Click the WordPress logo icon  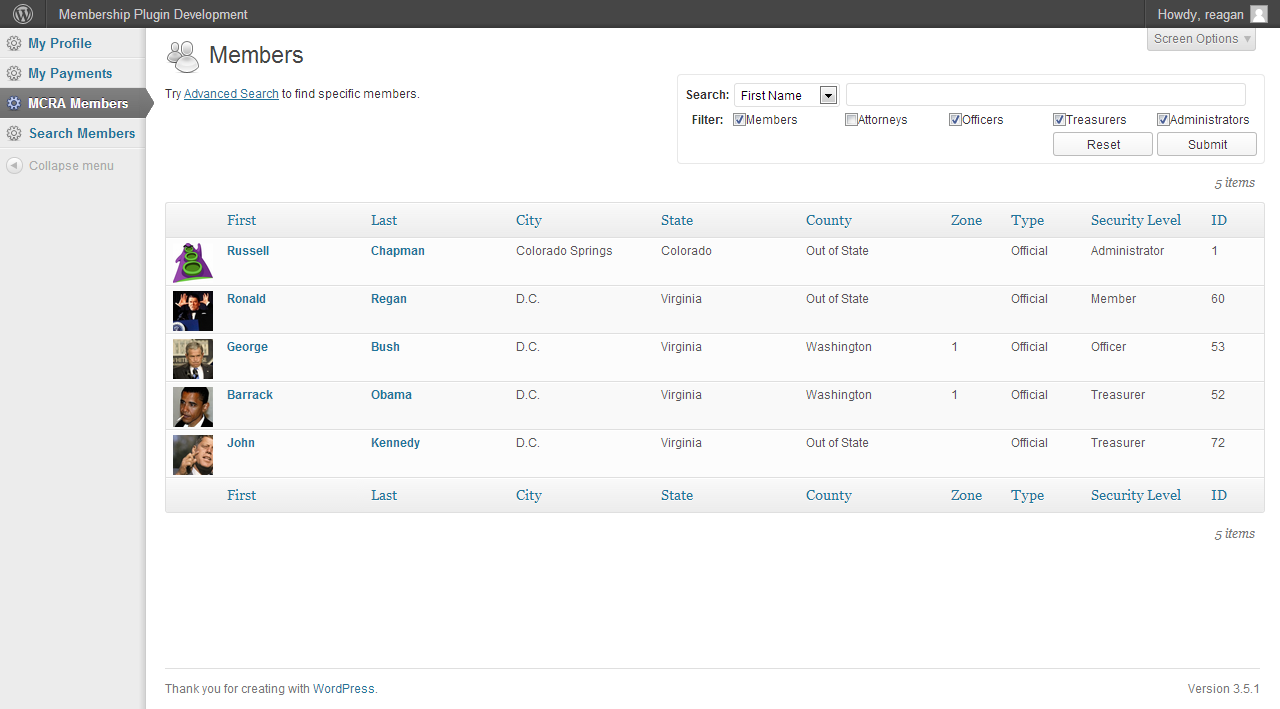(x=22, y=14)
